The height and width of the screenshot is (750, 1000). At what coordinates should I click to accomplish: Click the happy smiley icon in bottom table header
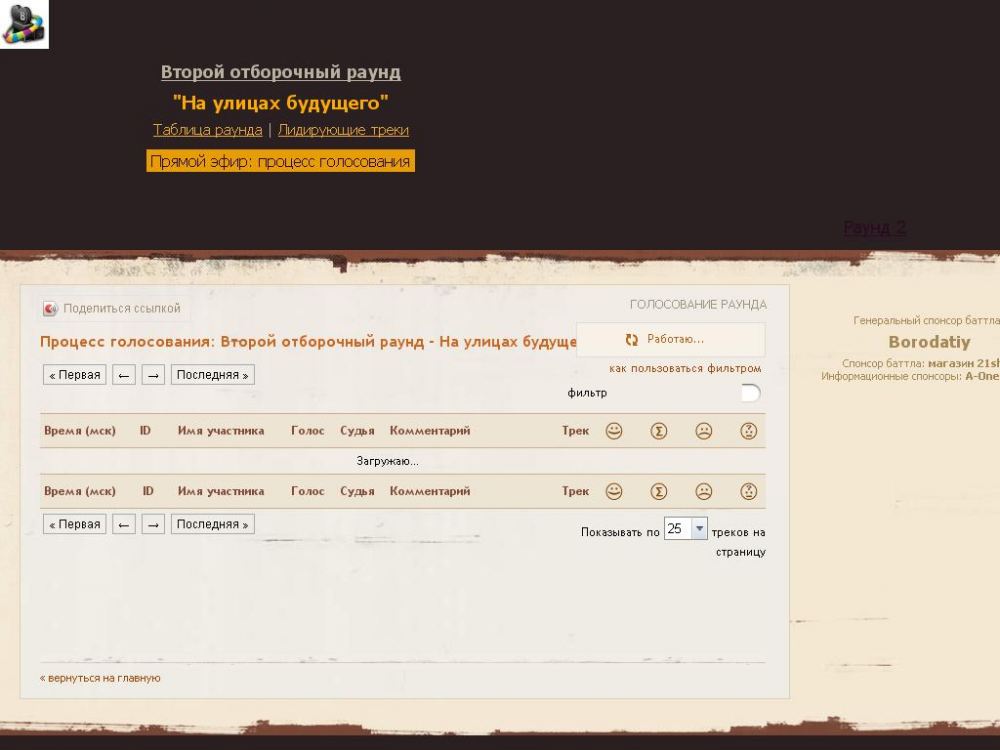[614, 491]
